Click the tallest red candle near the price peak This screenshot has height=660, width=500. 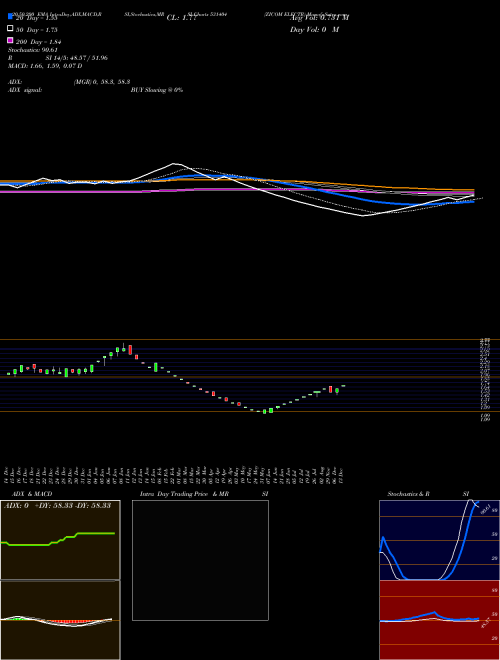coord(130,350)
